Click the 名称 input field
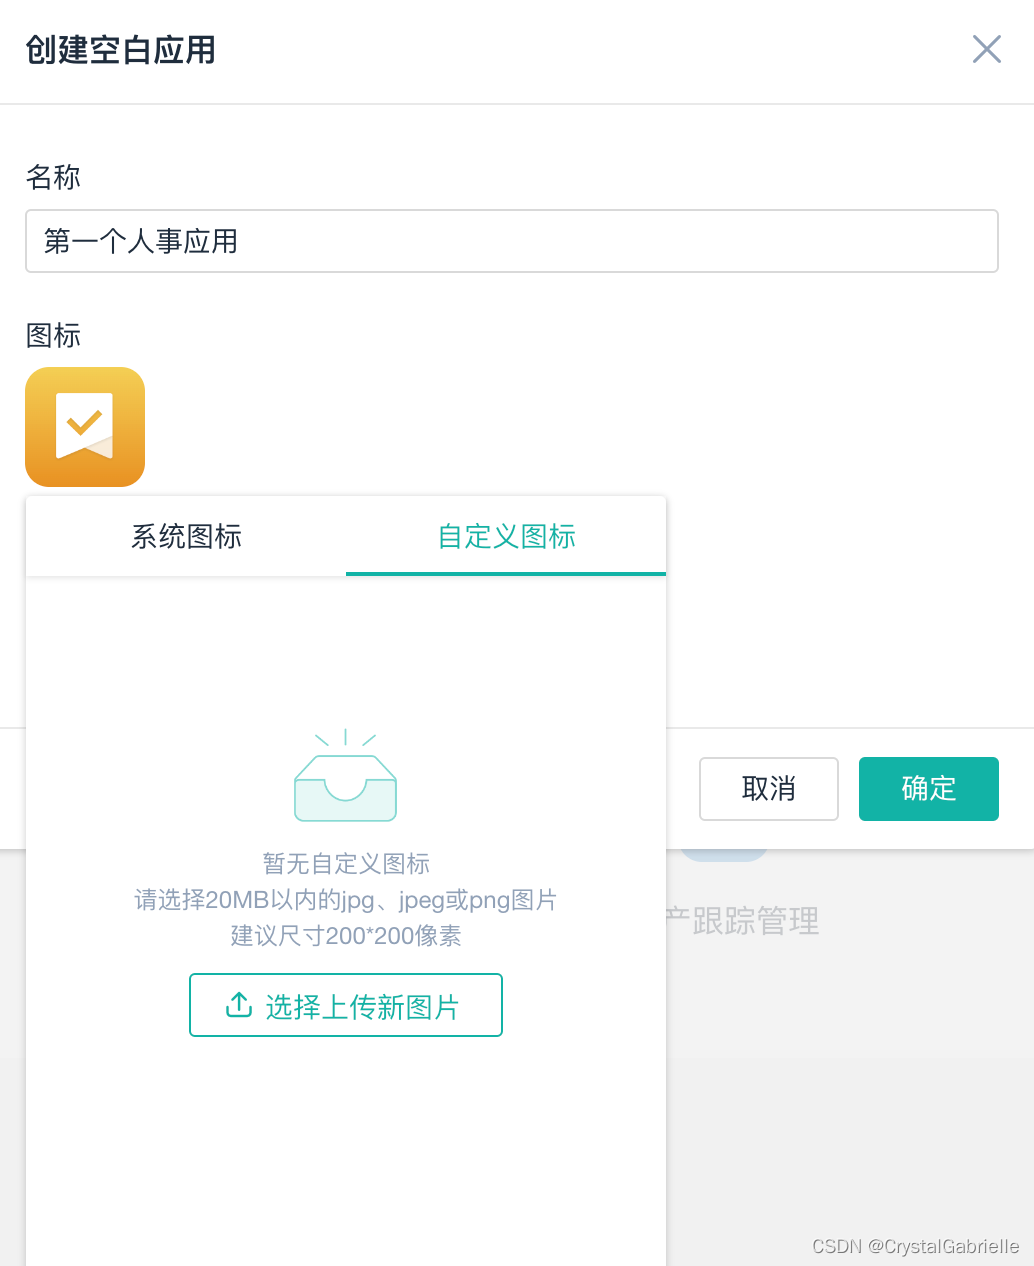This screenshot has width=1034, height=1266. coord(512,241)
